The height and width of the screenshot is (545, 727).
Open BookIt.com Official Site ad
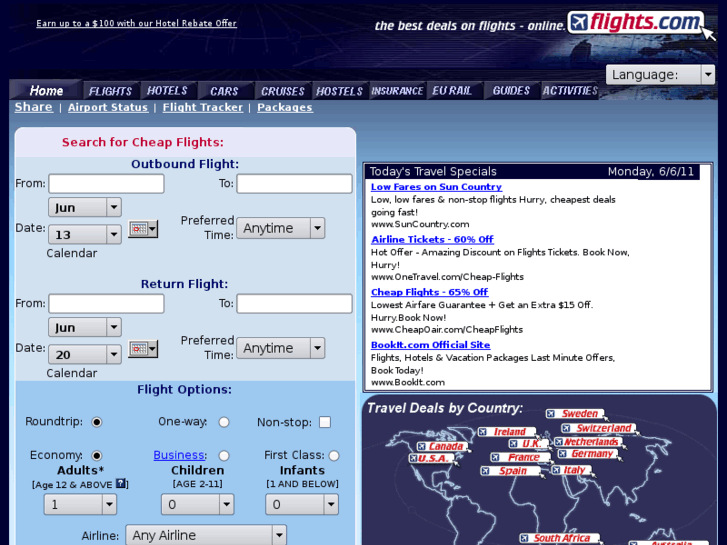click(430, 345)
